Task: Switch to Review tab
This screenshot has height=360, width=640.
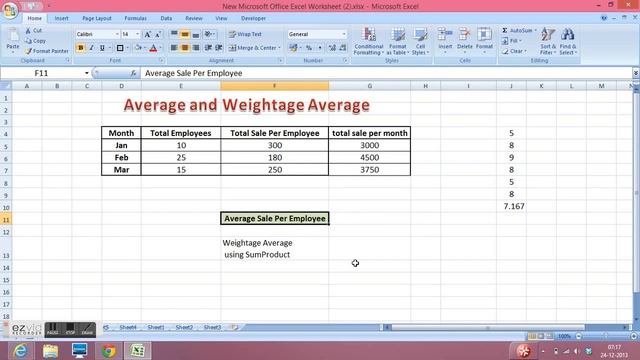Action: [193, 18]
